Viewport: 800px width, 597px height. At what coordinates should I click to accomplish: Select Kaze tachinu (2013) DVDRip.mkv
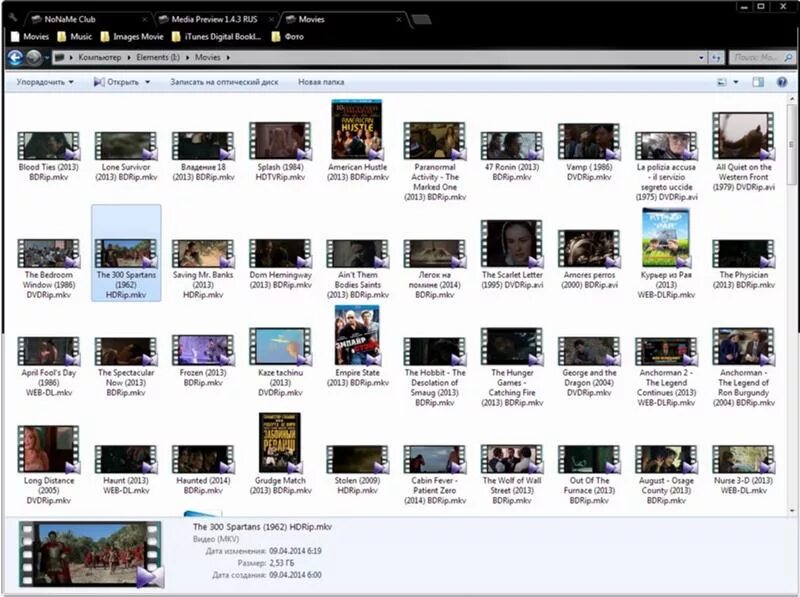280,362
